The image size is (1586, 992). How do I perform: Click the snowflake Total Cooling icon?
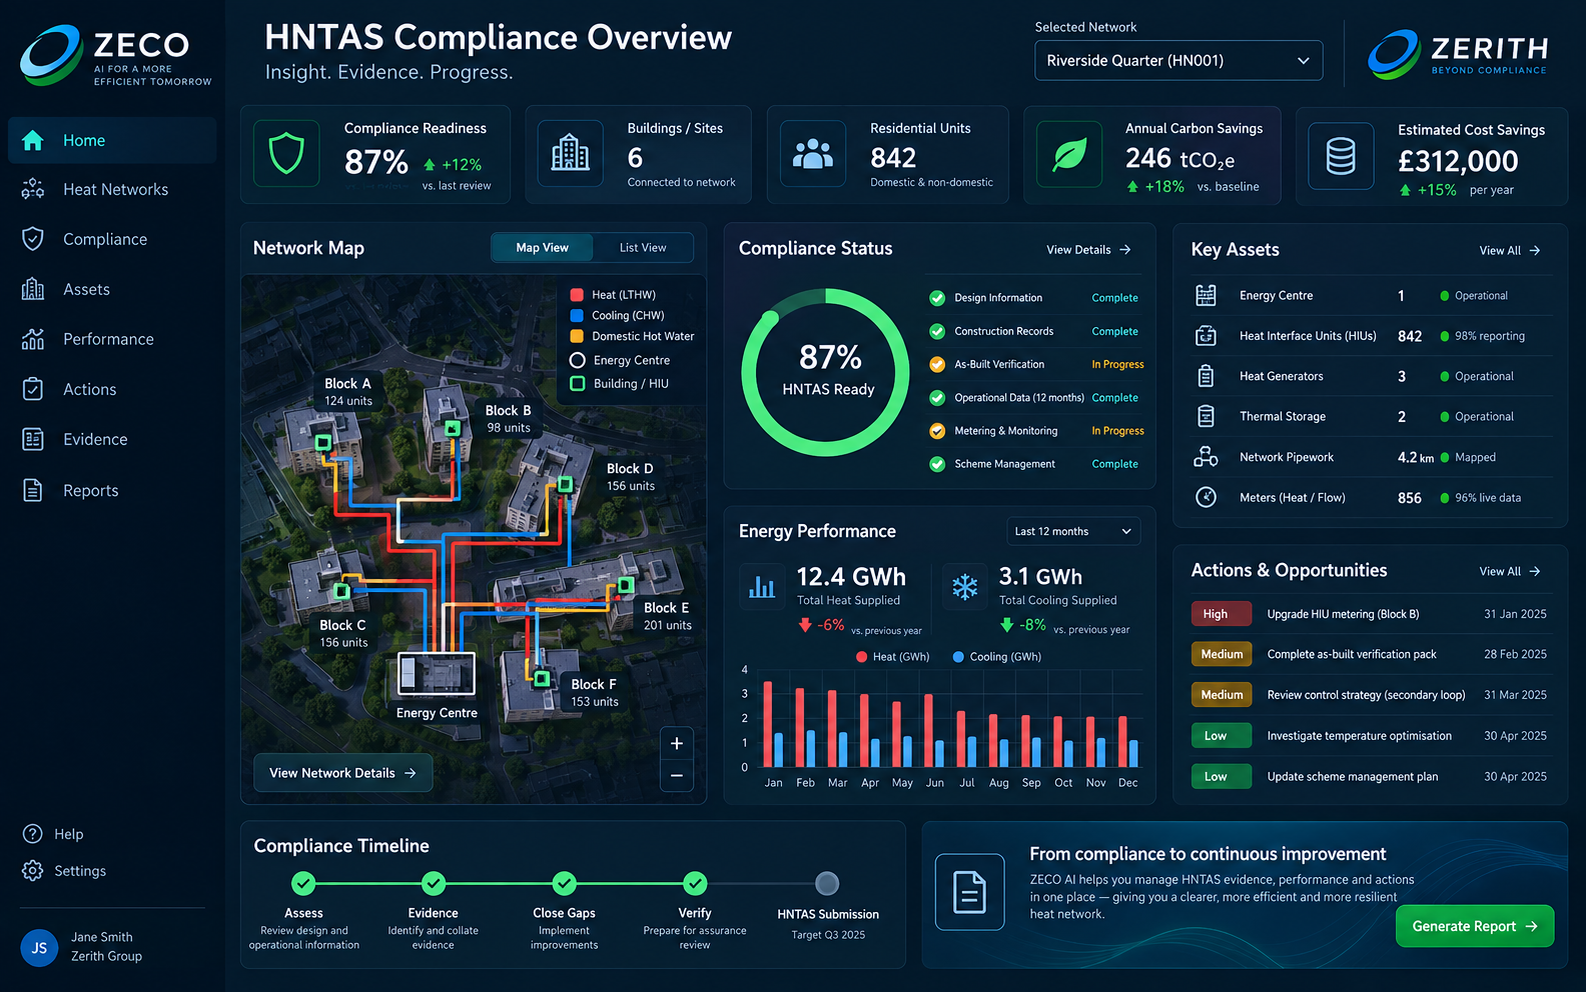(x=965, y=586)
